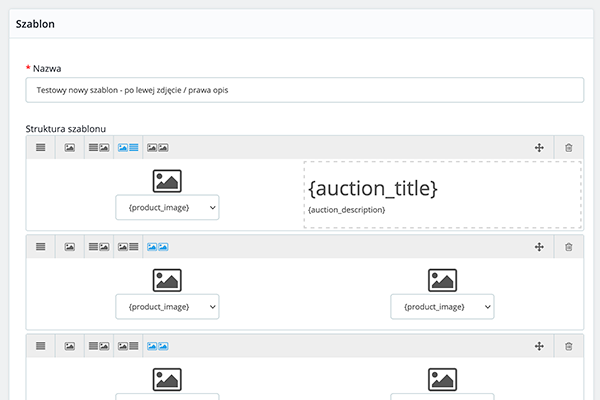Viewport: 600px width, 400px height.
Task: Select text-only layout in third row
Action: point(41,346)
